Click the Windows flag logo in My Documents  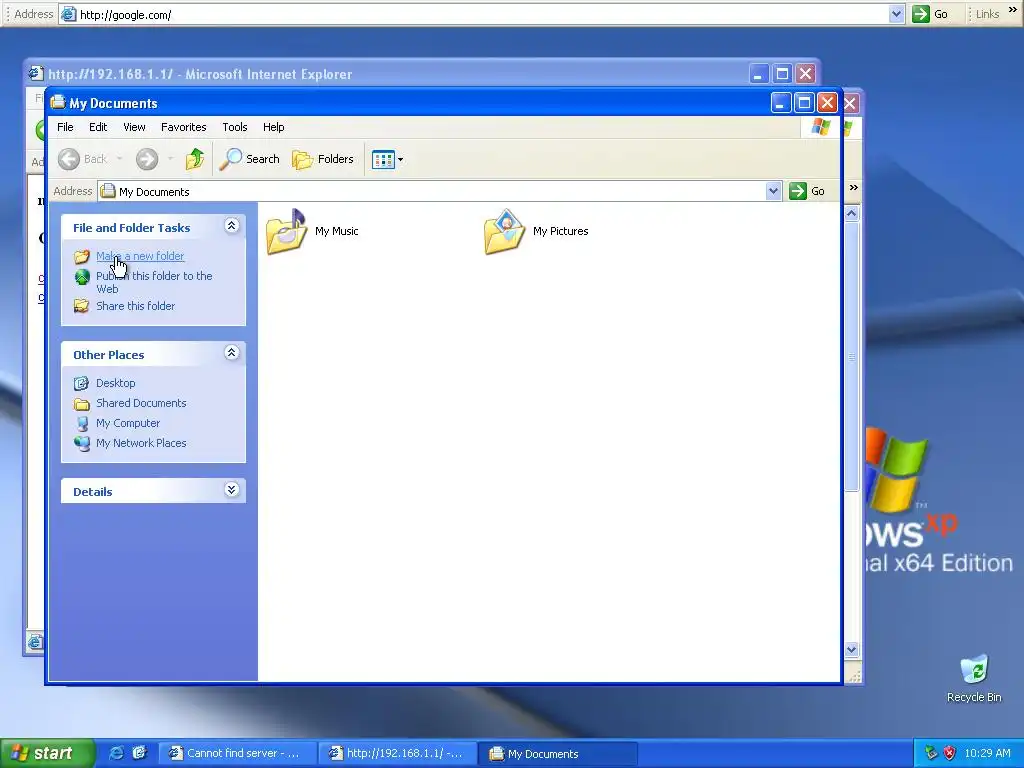[820, 127]
